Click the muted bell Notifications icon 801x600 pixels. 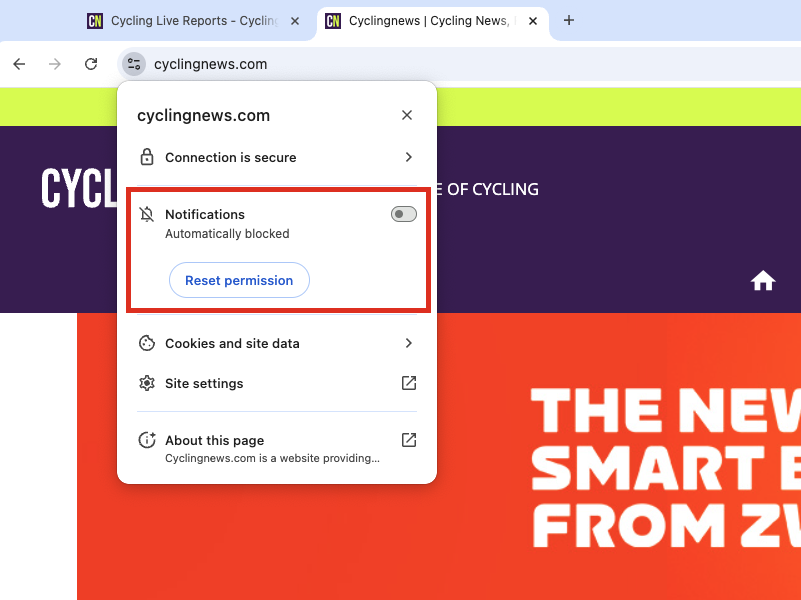(x=147, y=214)
